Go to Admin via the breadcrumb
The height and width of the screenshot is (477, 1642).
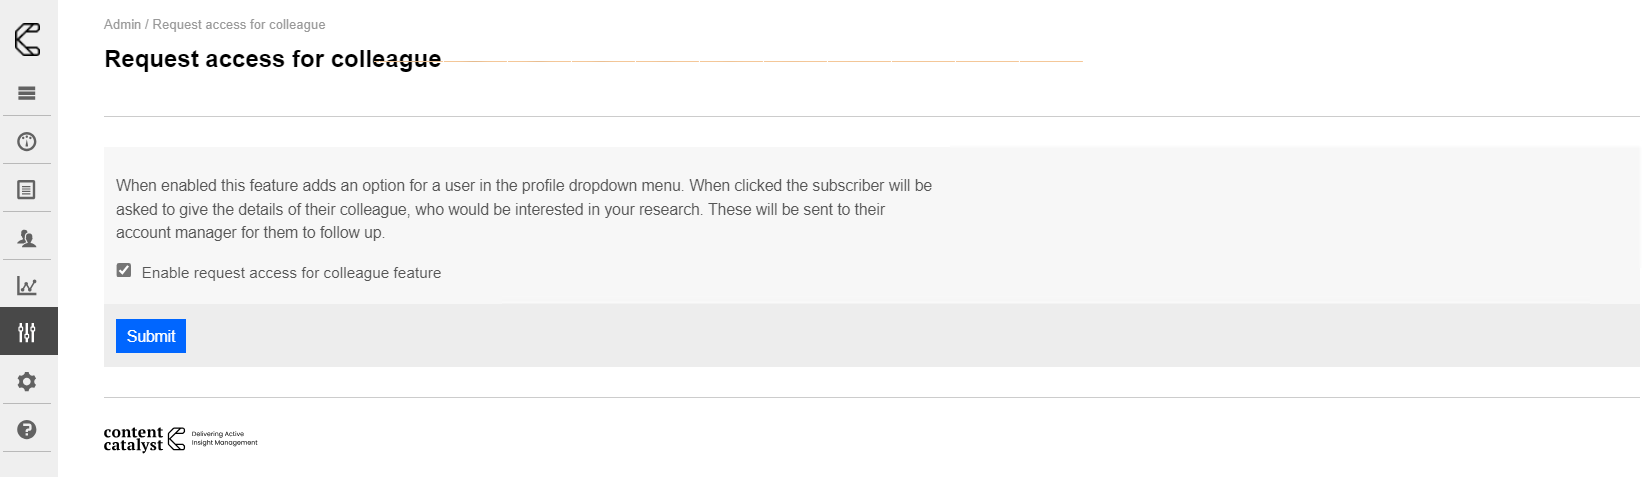[x=122, y=24]
